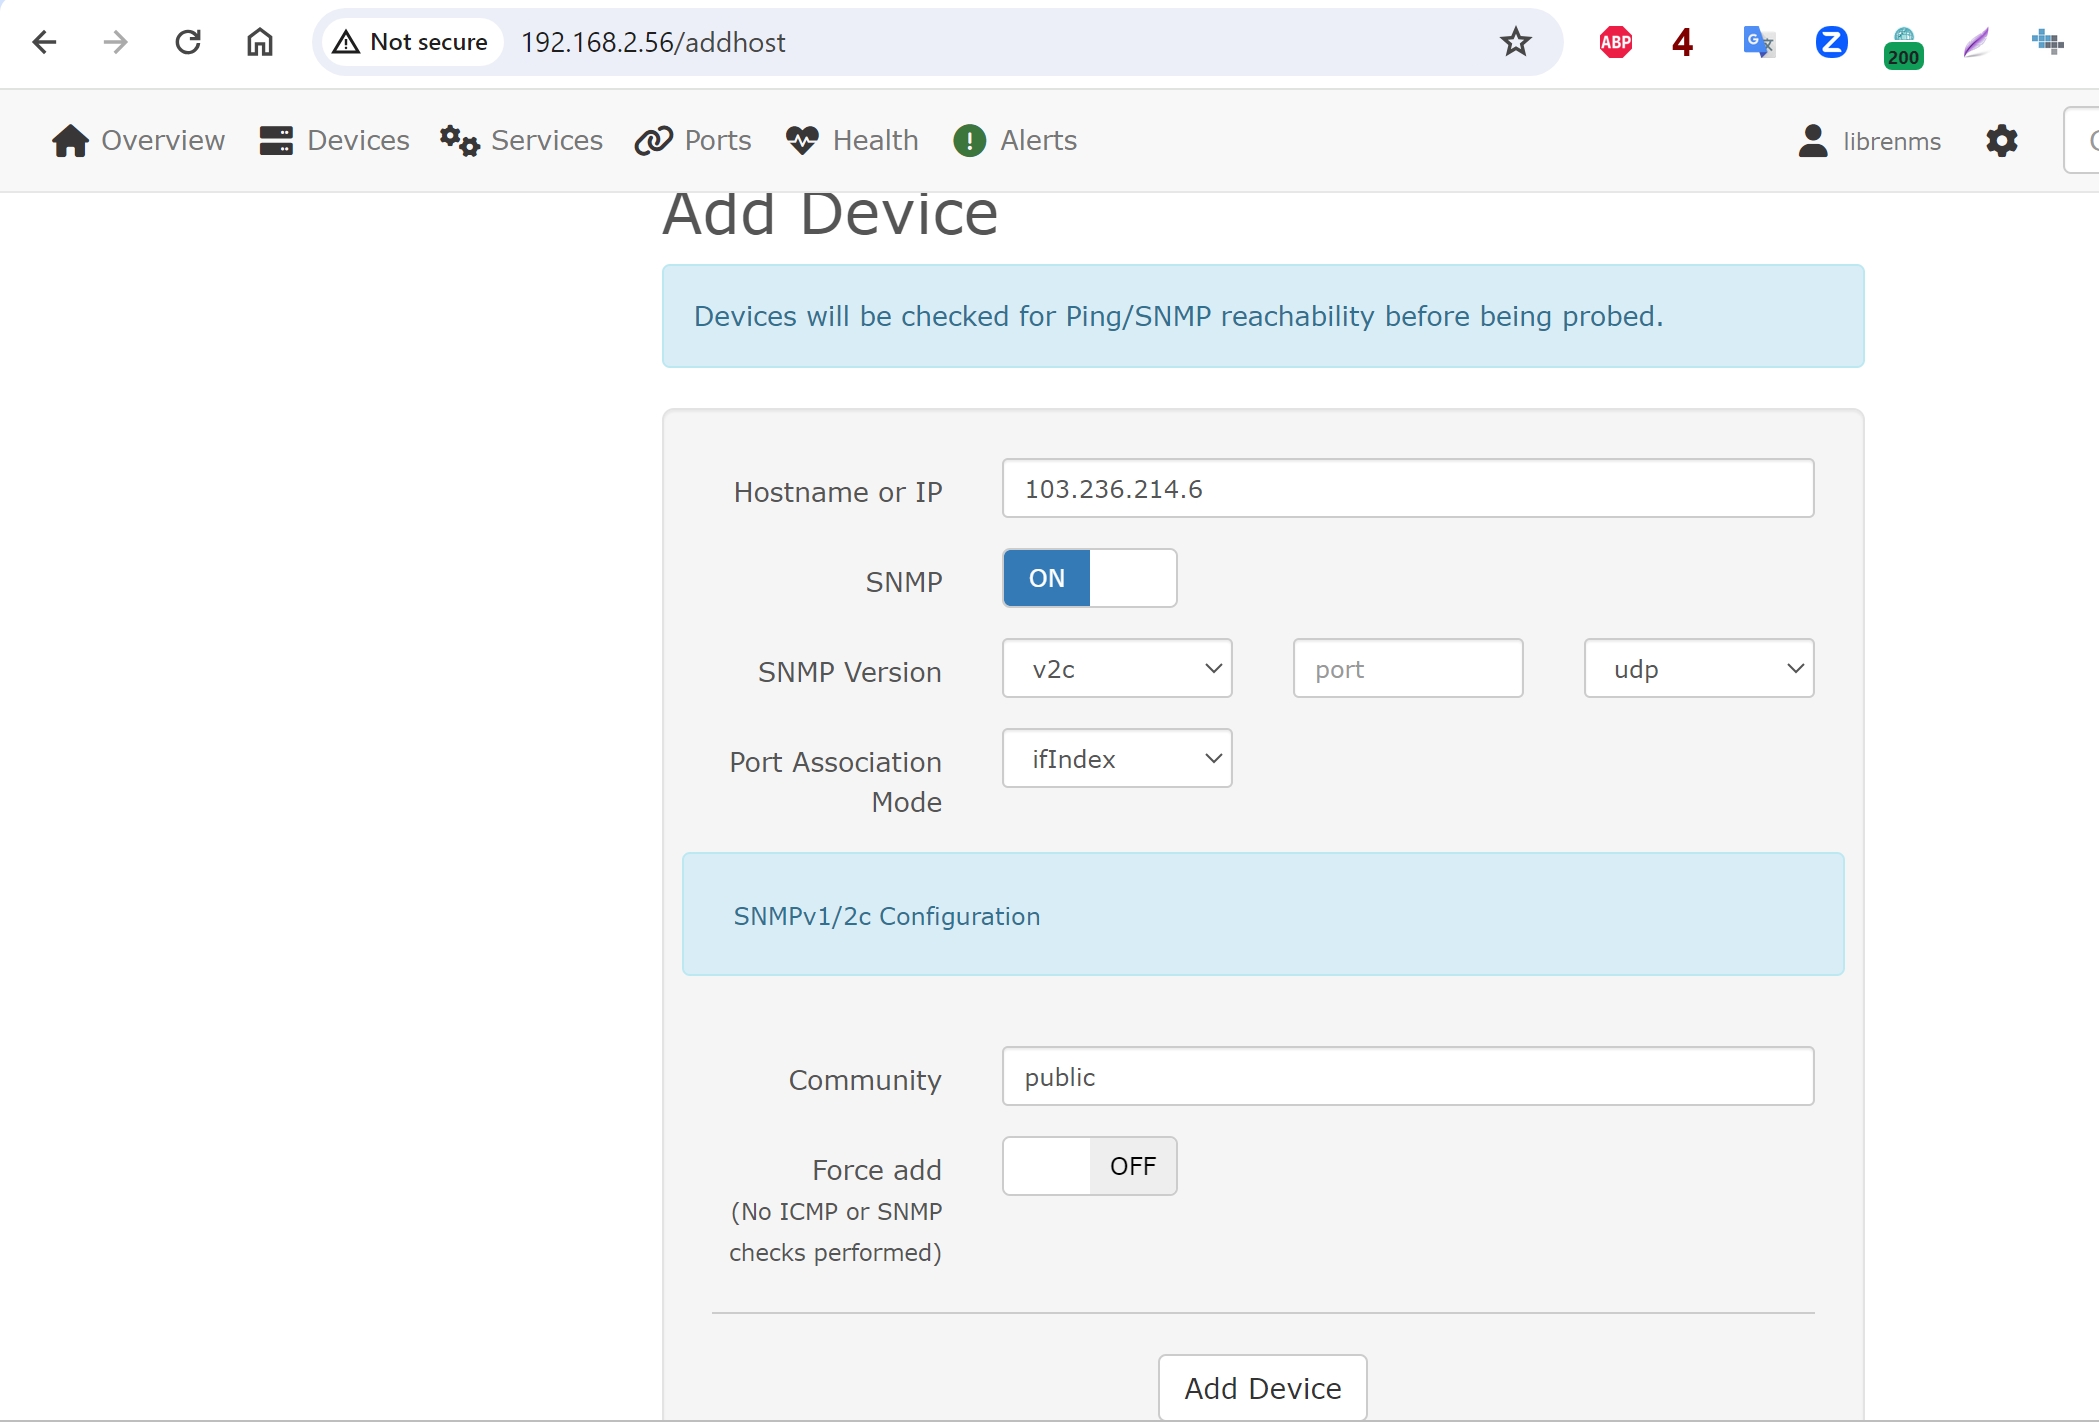The width and height of the screenshot is (2099, 1422).
Task: Click the Community text field
Action: click(1407, 1077)
